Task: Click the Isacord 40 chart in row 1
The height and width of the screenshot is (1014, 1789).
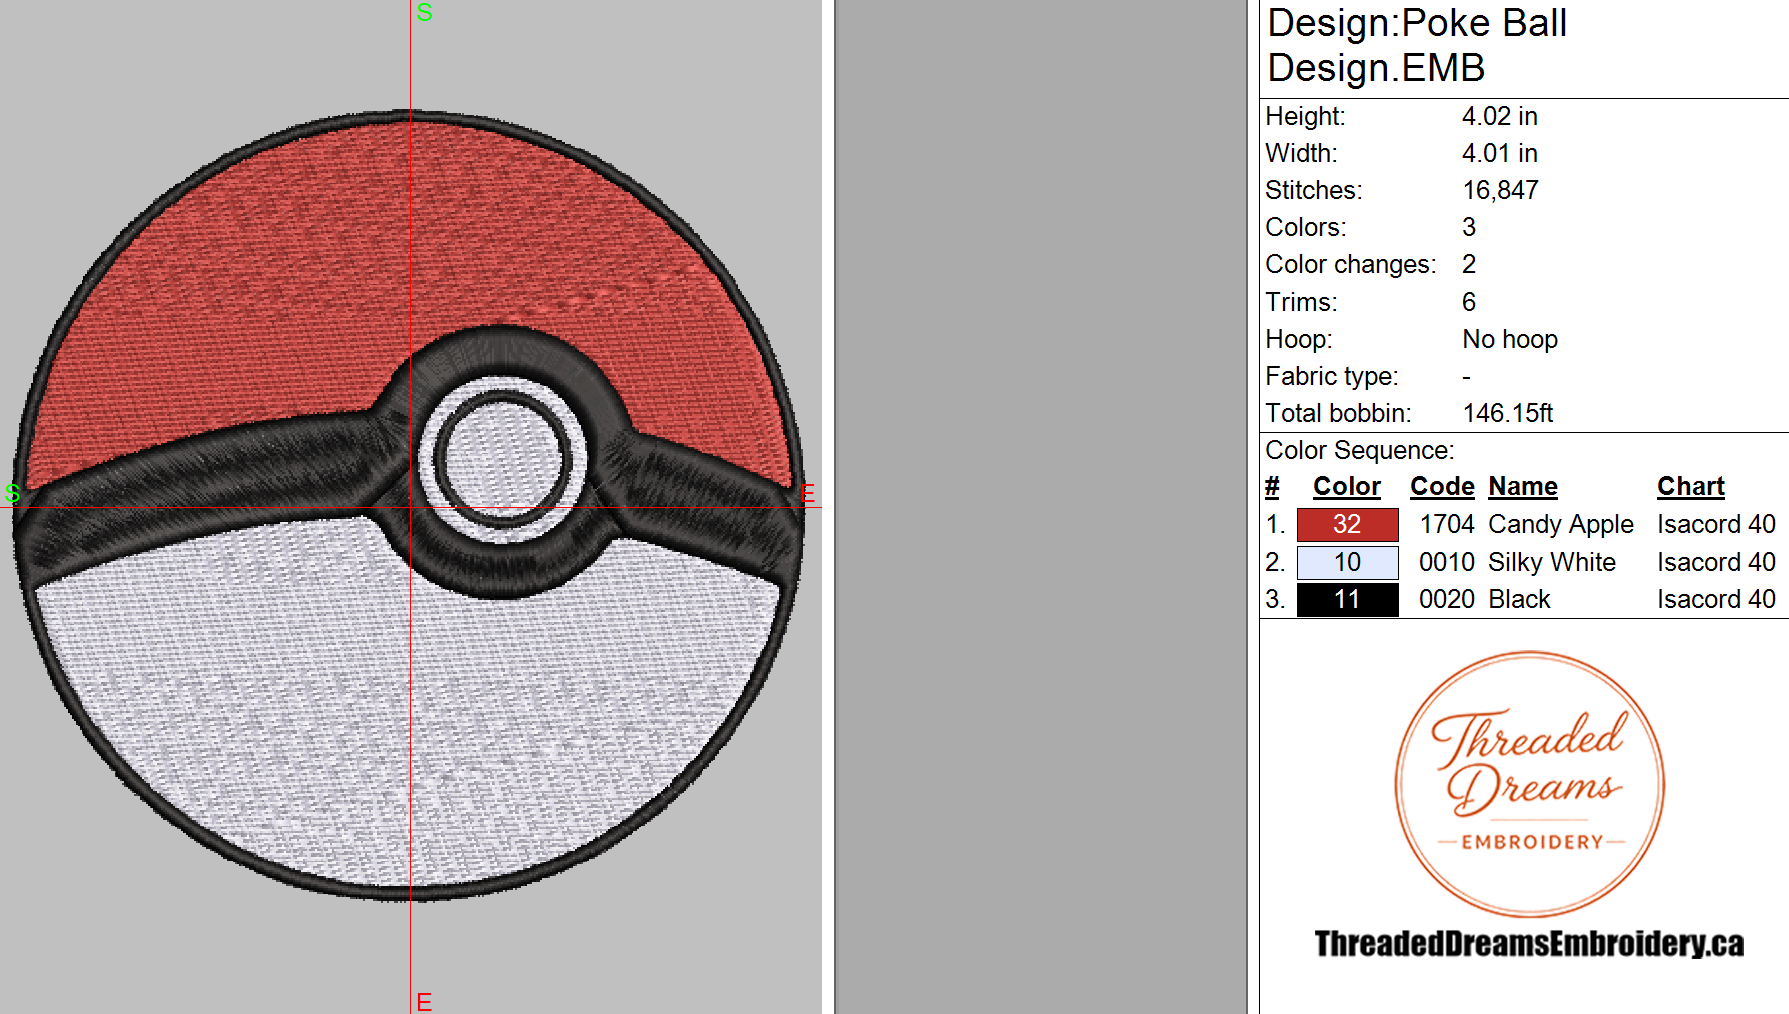Action: (1716, 524)
